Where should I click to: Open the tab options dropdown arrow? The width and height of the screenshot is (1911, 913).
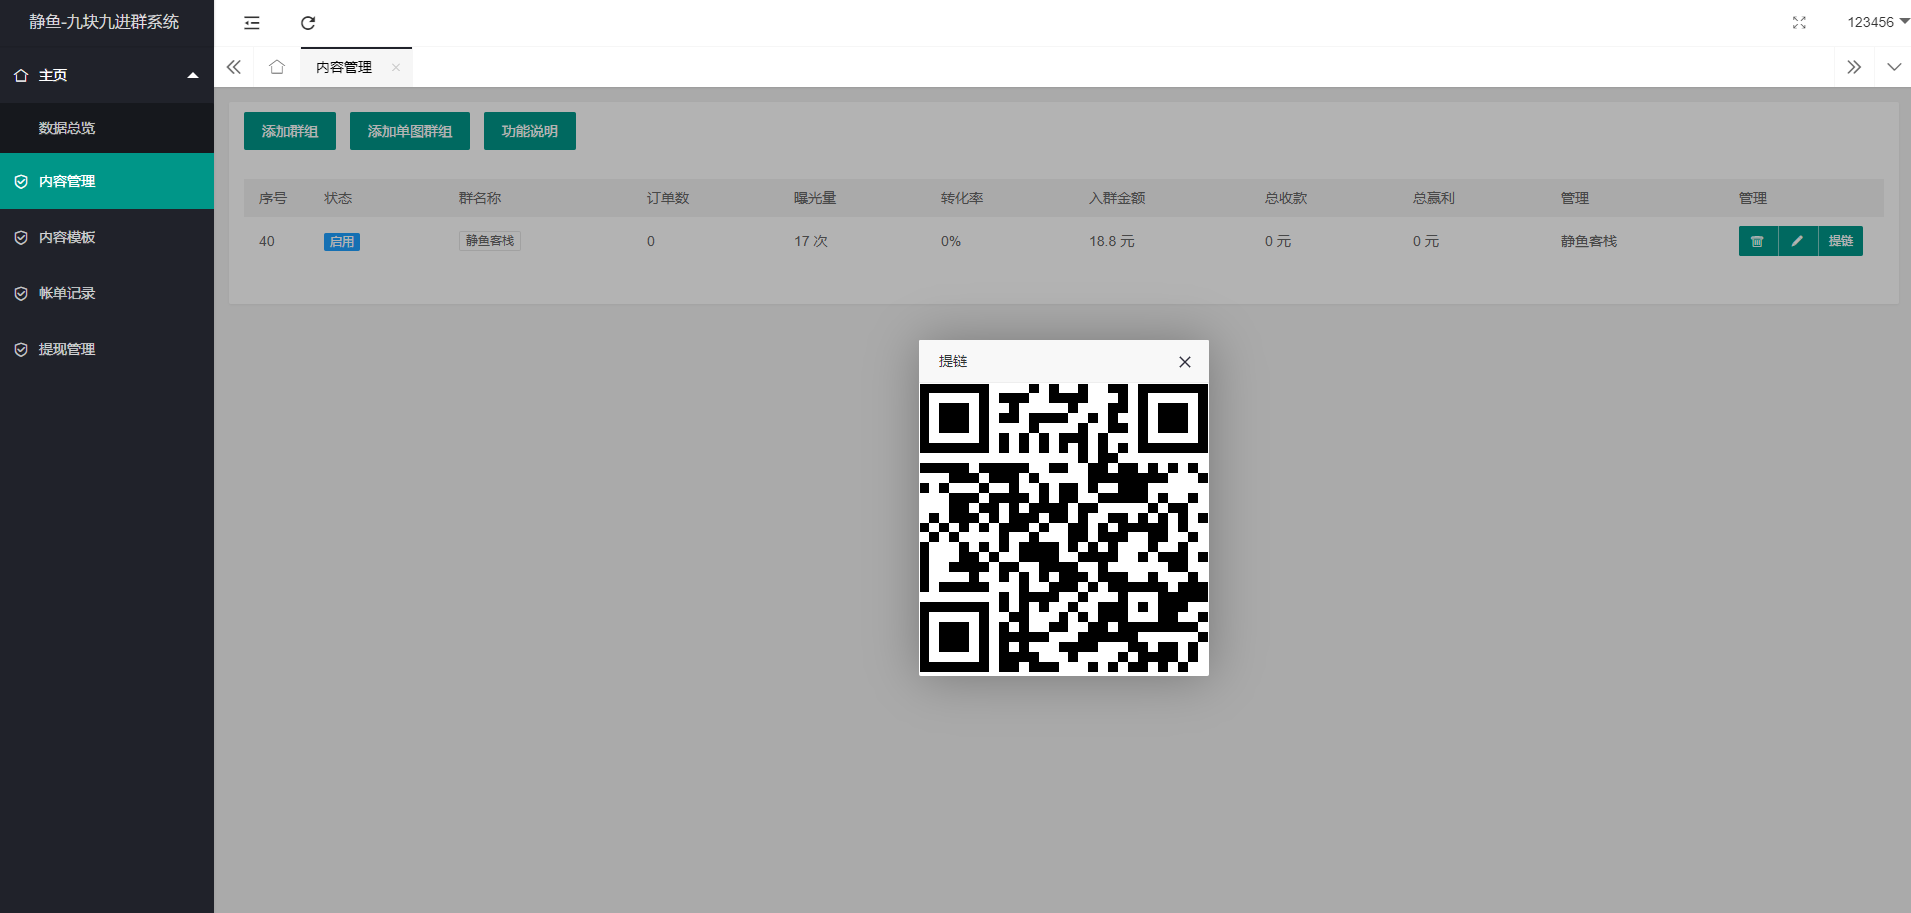click(x=1894, y=67)
